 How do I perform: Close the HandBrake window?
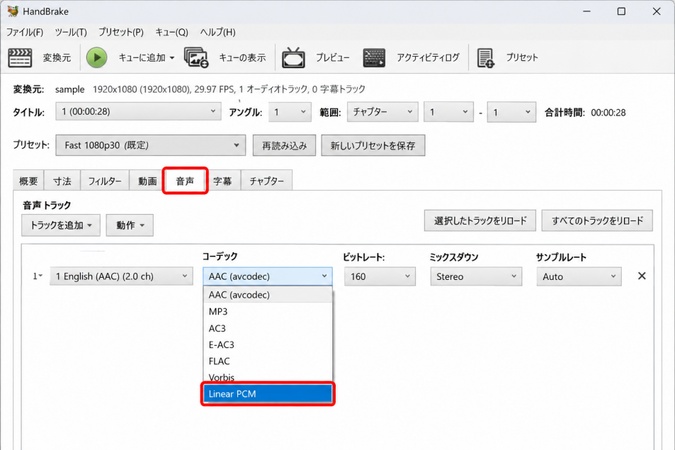click(x=656, y=11)
